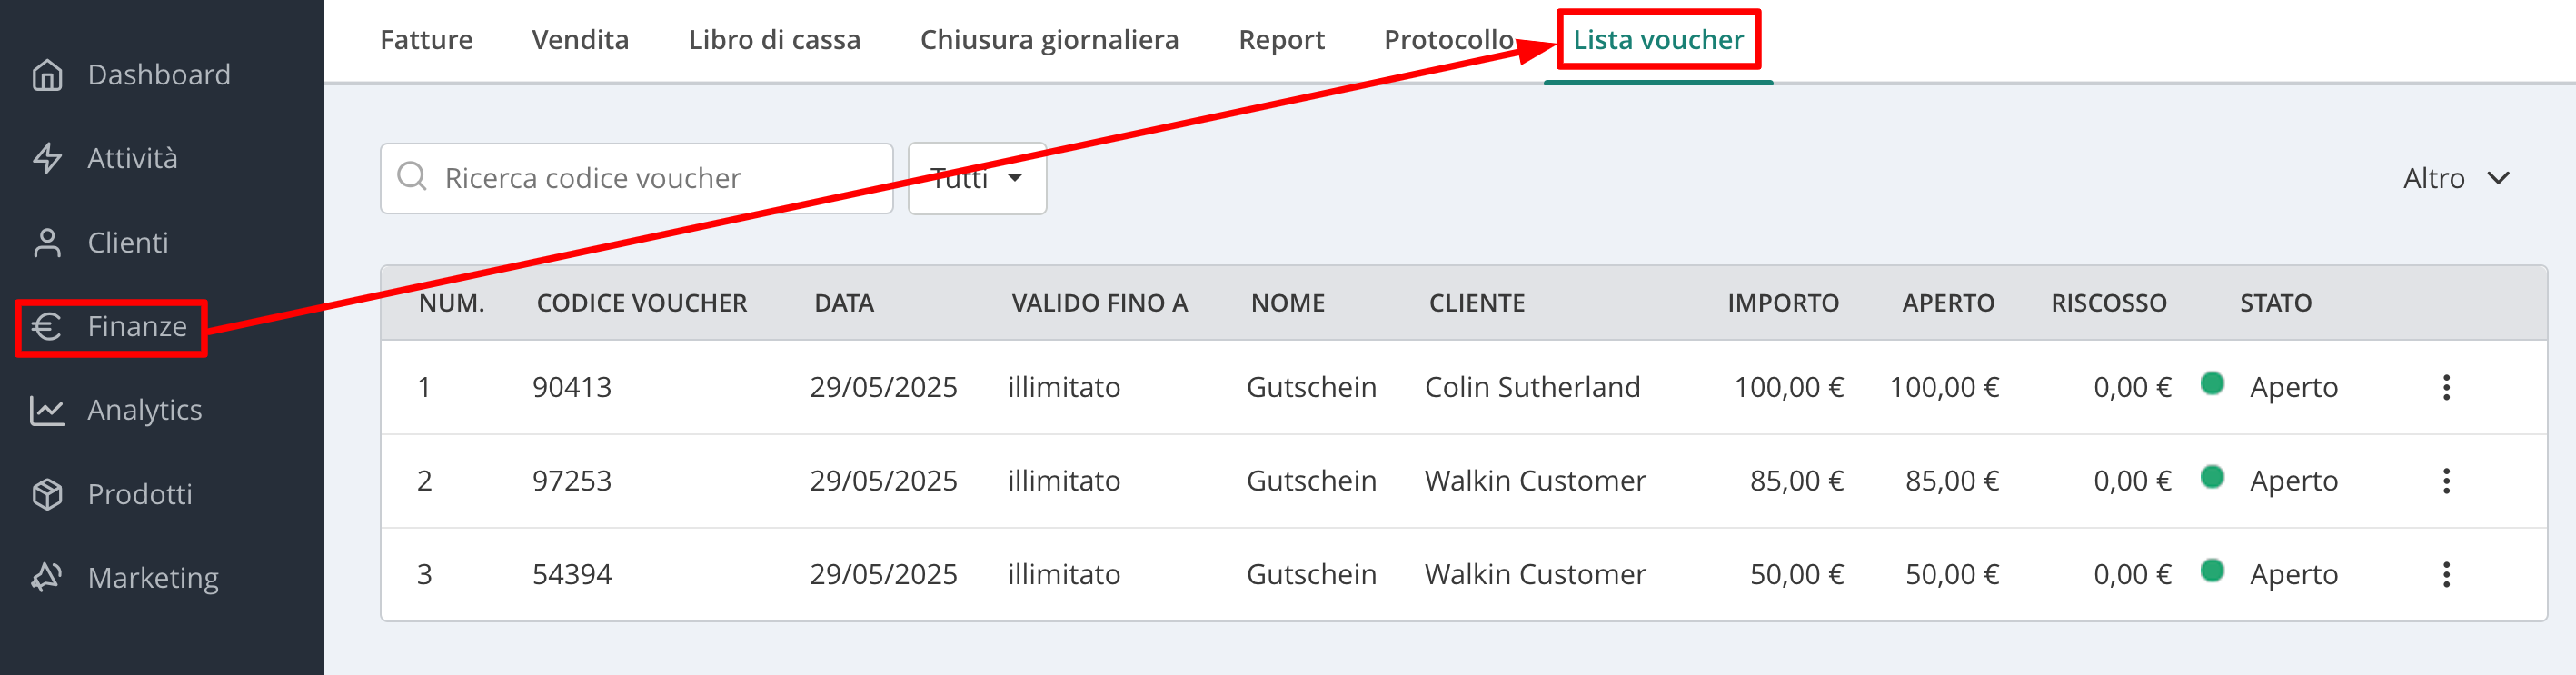This screenshot has height=675, width=2576.
Task: Click the Ricerca codice voucher search field
Action: pyautogui.click(x=636, y=178)
